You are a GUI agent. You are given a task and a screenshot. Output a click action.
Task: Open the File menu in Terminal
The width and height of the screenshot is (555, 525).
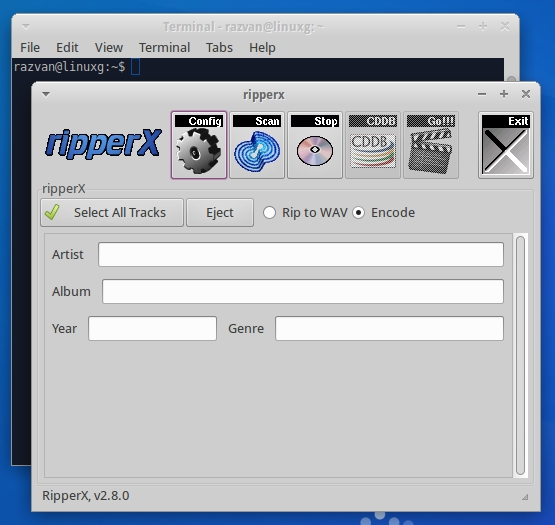(30, 47)
